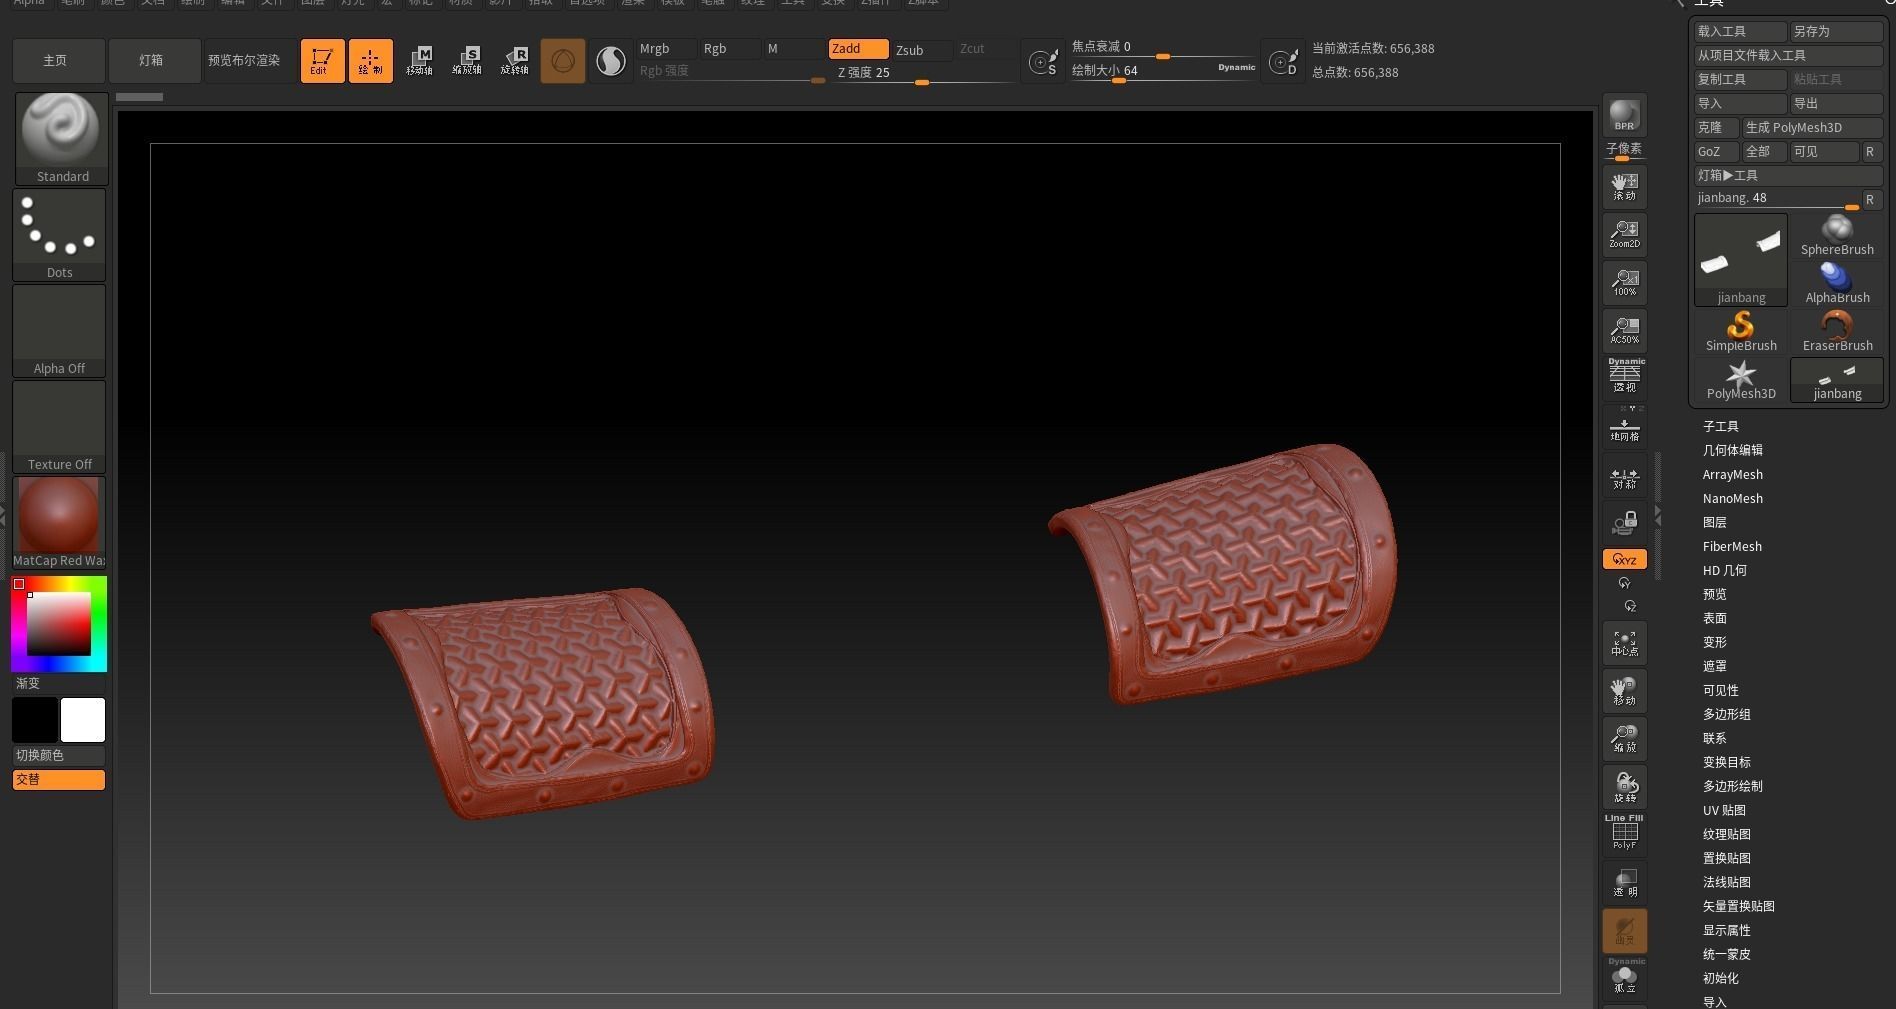1896x1009 pixels.
Task: Click 生成 PolyMesh3D button
Action: tap(1813, 127)
